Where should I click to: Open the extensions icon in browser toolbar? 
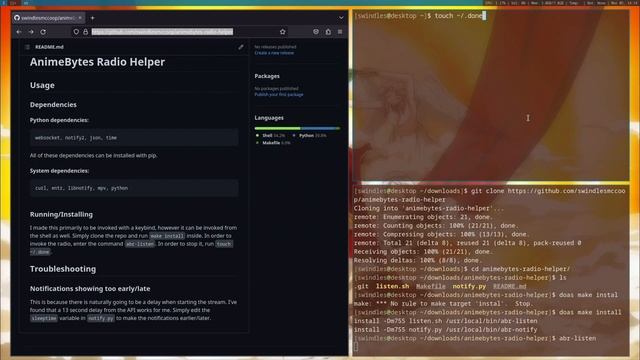[x=328, y=32]
